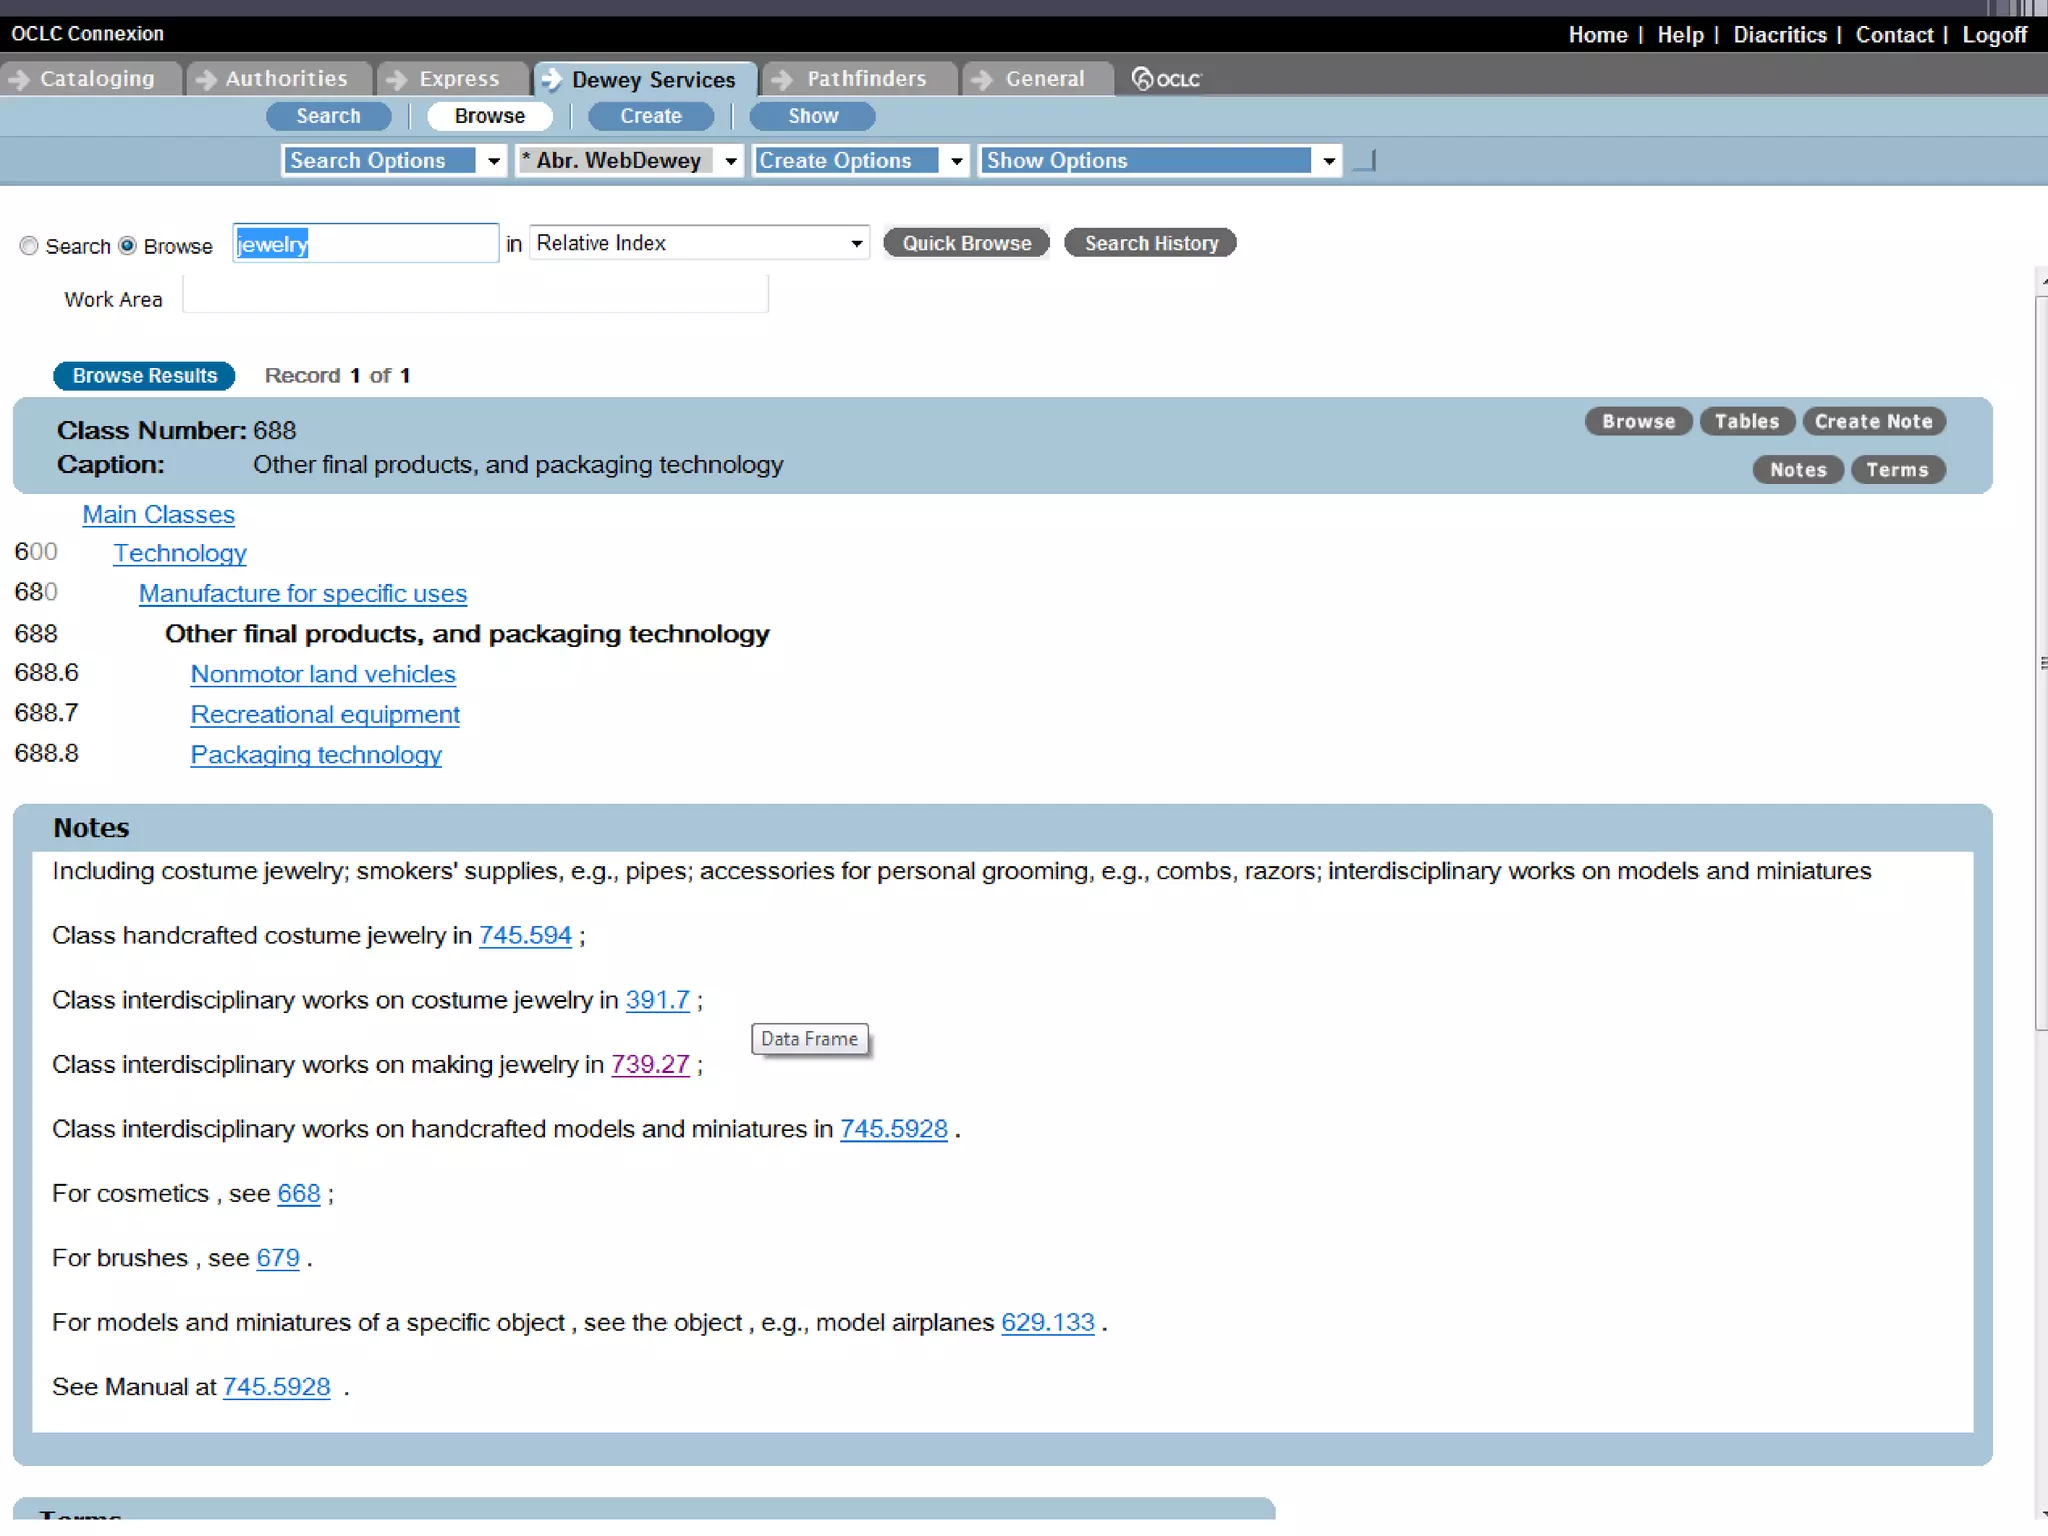Select the Browse radio button
Image resolution: width=2048 pixels, height=1536 pixels.
(x=127, y=246)
